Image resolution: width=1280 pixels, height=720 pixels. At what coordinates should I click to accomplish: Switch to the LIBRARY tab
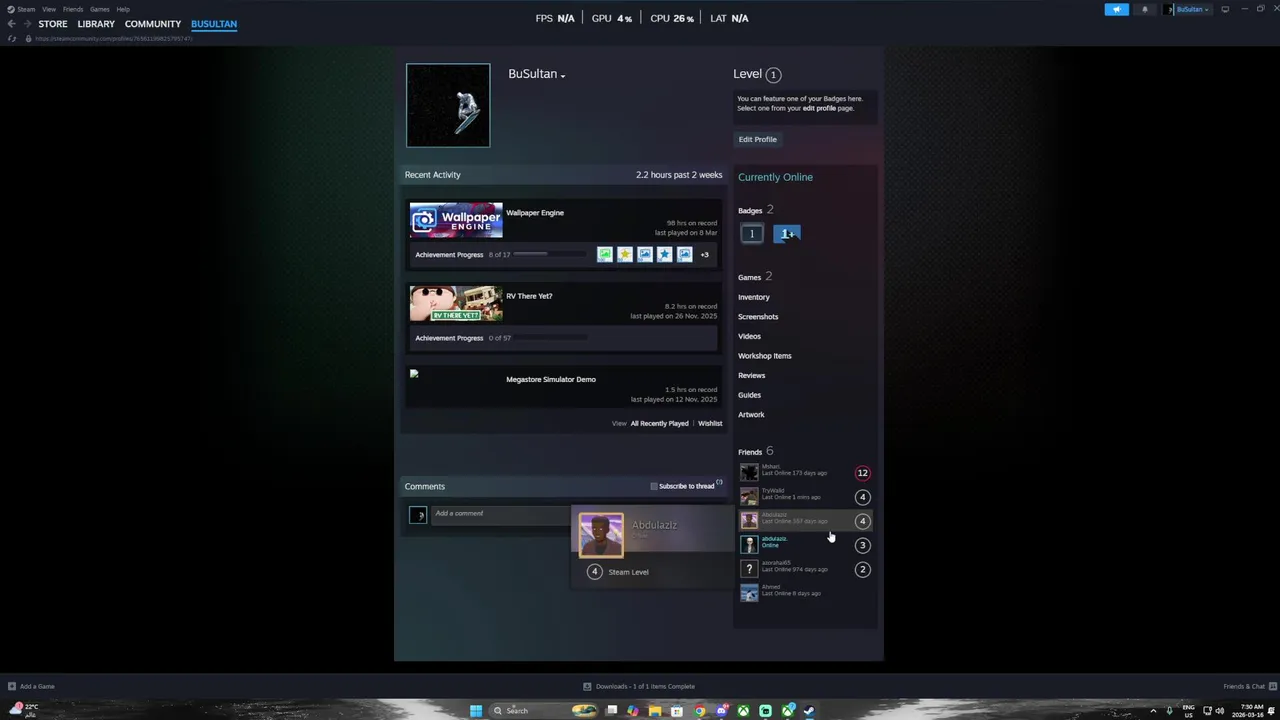[x=96, y=24]
